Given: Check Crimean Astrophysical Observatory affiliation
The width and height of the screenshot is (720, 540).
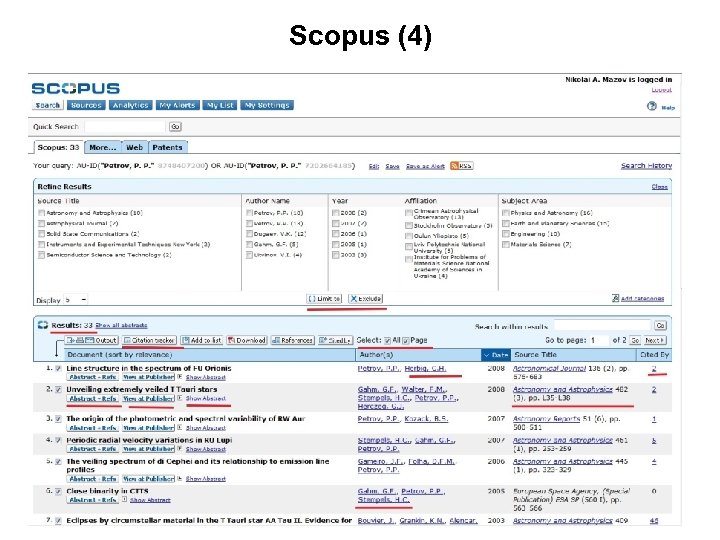Looking at the screenshot, I should pyautogui.click(x=408, y=213).
